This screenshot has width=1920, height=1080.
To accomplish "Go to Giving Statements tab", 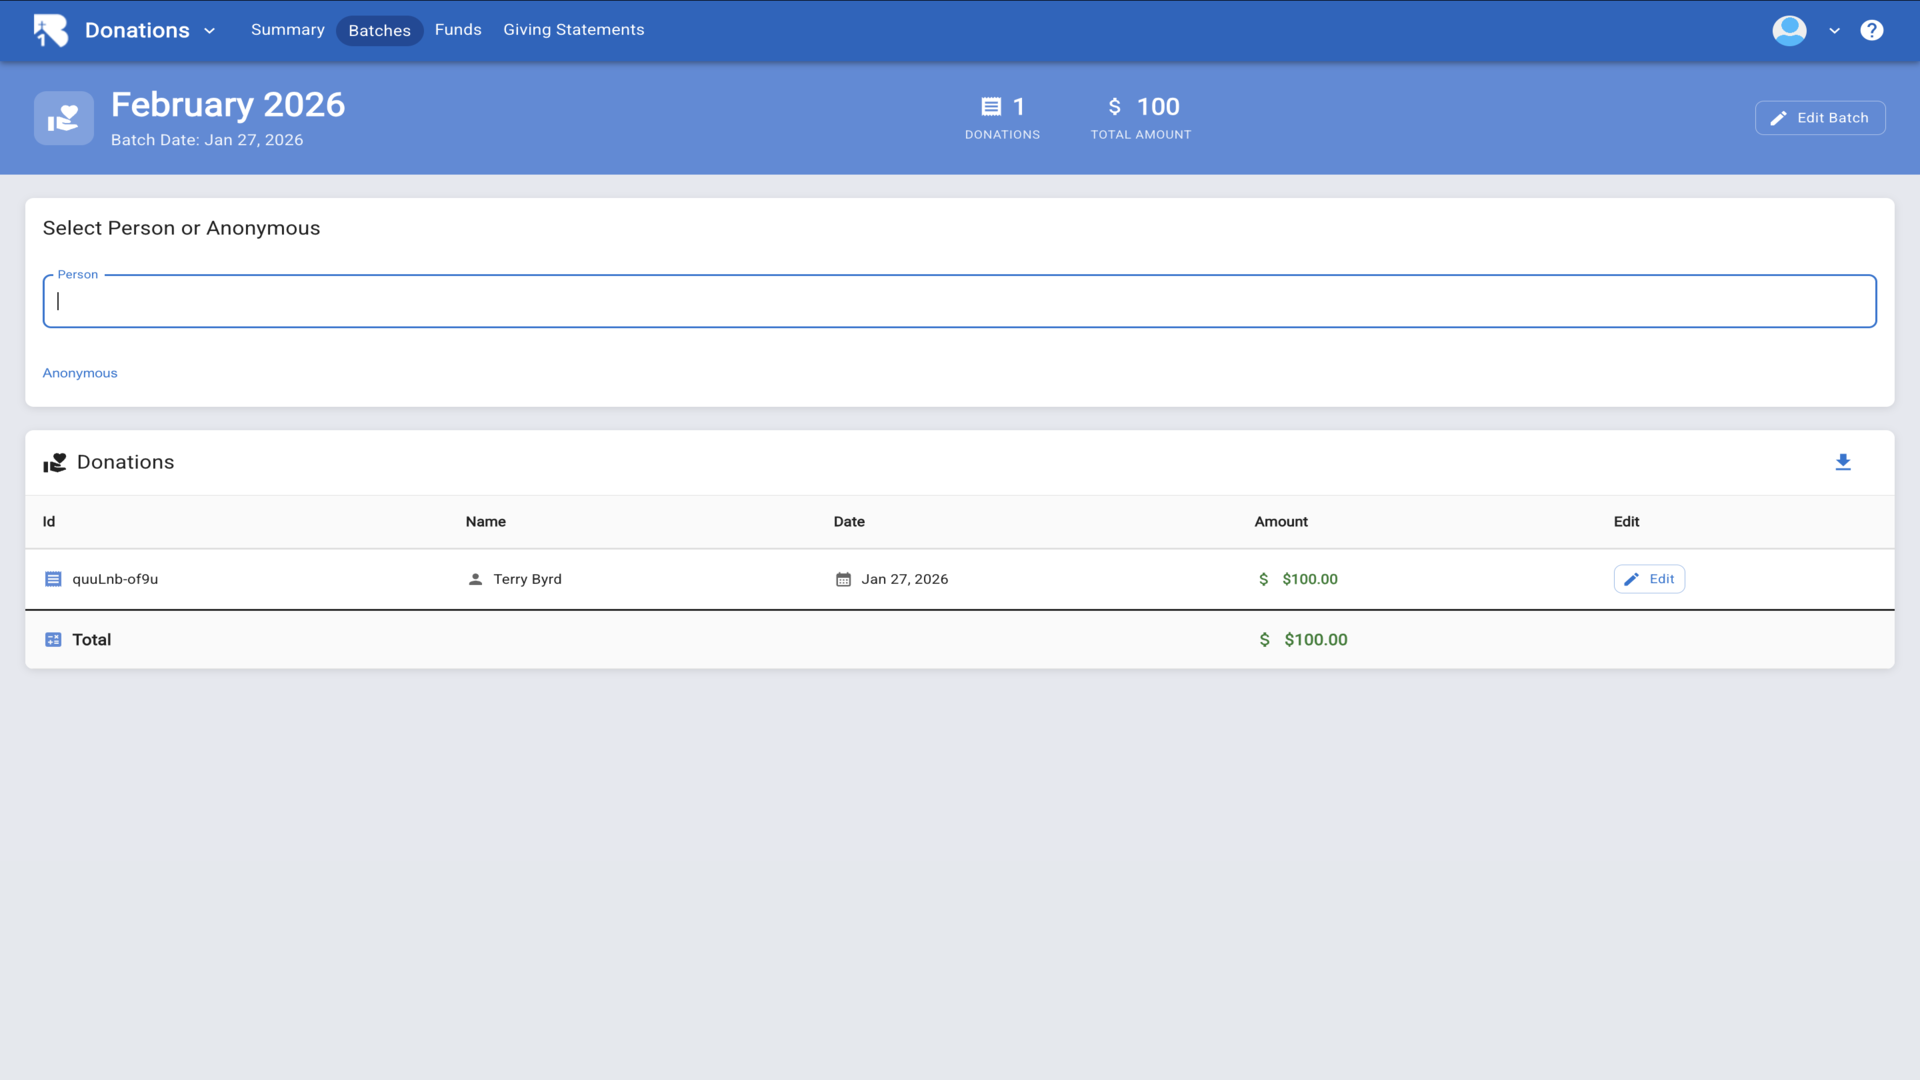I will pyautogui.click(x=573, y=30).
